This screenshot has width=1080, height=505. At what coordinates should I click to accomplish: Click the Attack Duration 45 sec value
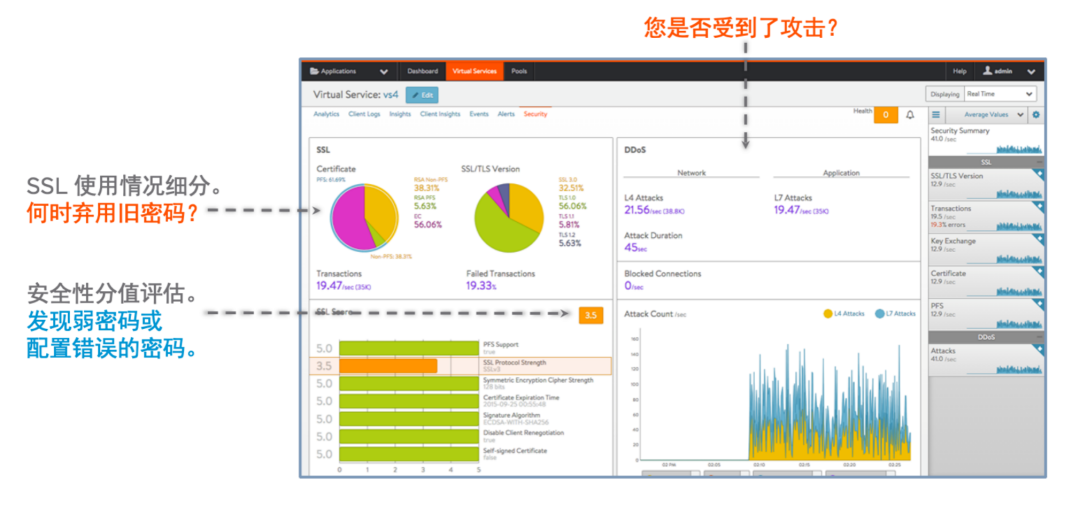tap(635, 248)
